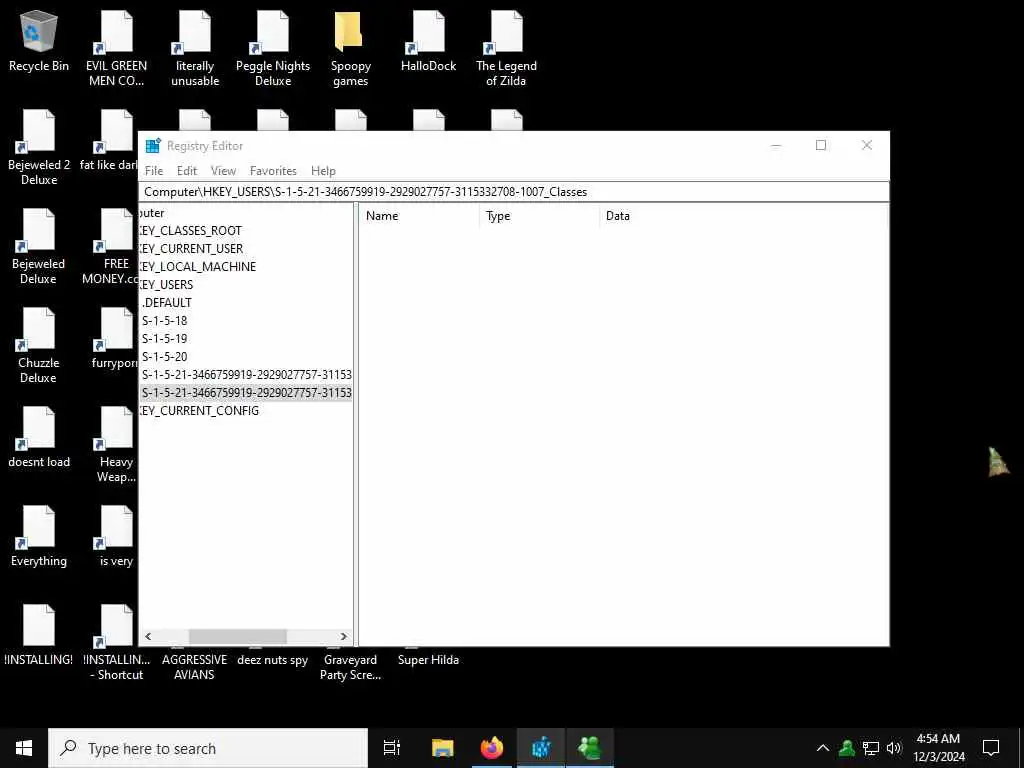Screen dimensions: 1024x768
Task: Click the Computer root node in the tree
Action: [x=152, y=213]
